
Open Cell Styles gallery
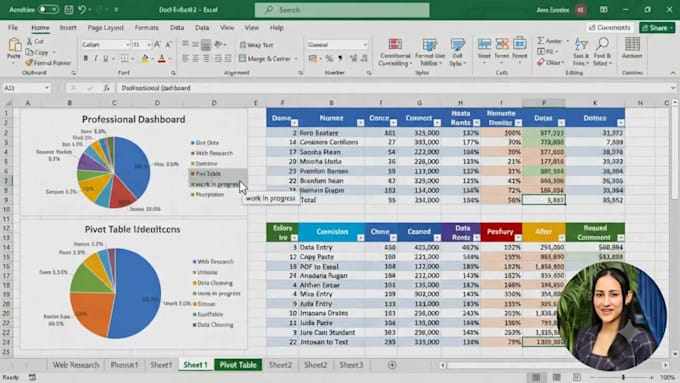coord(457,52)
